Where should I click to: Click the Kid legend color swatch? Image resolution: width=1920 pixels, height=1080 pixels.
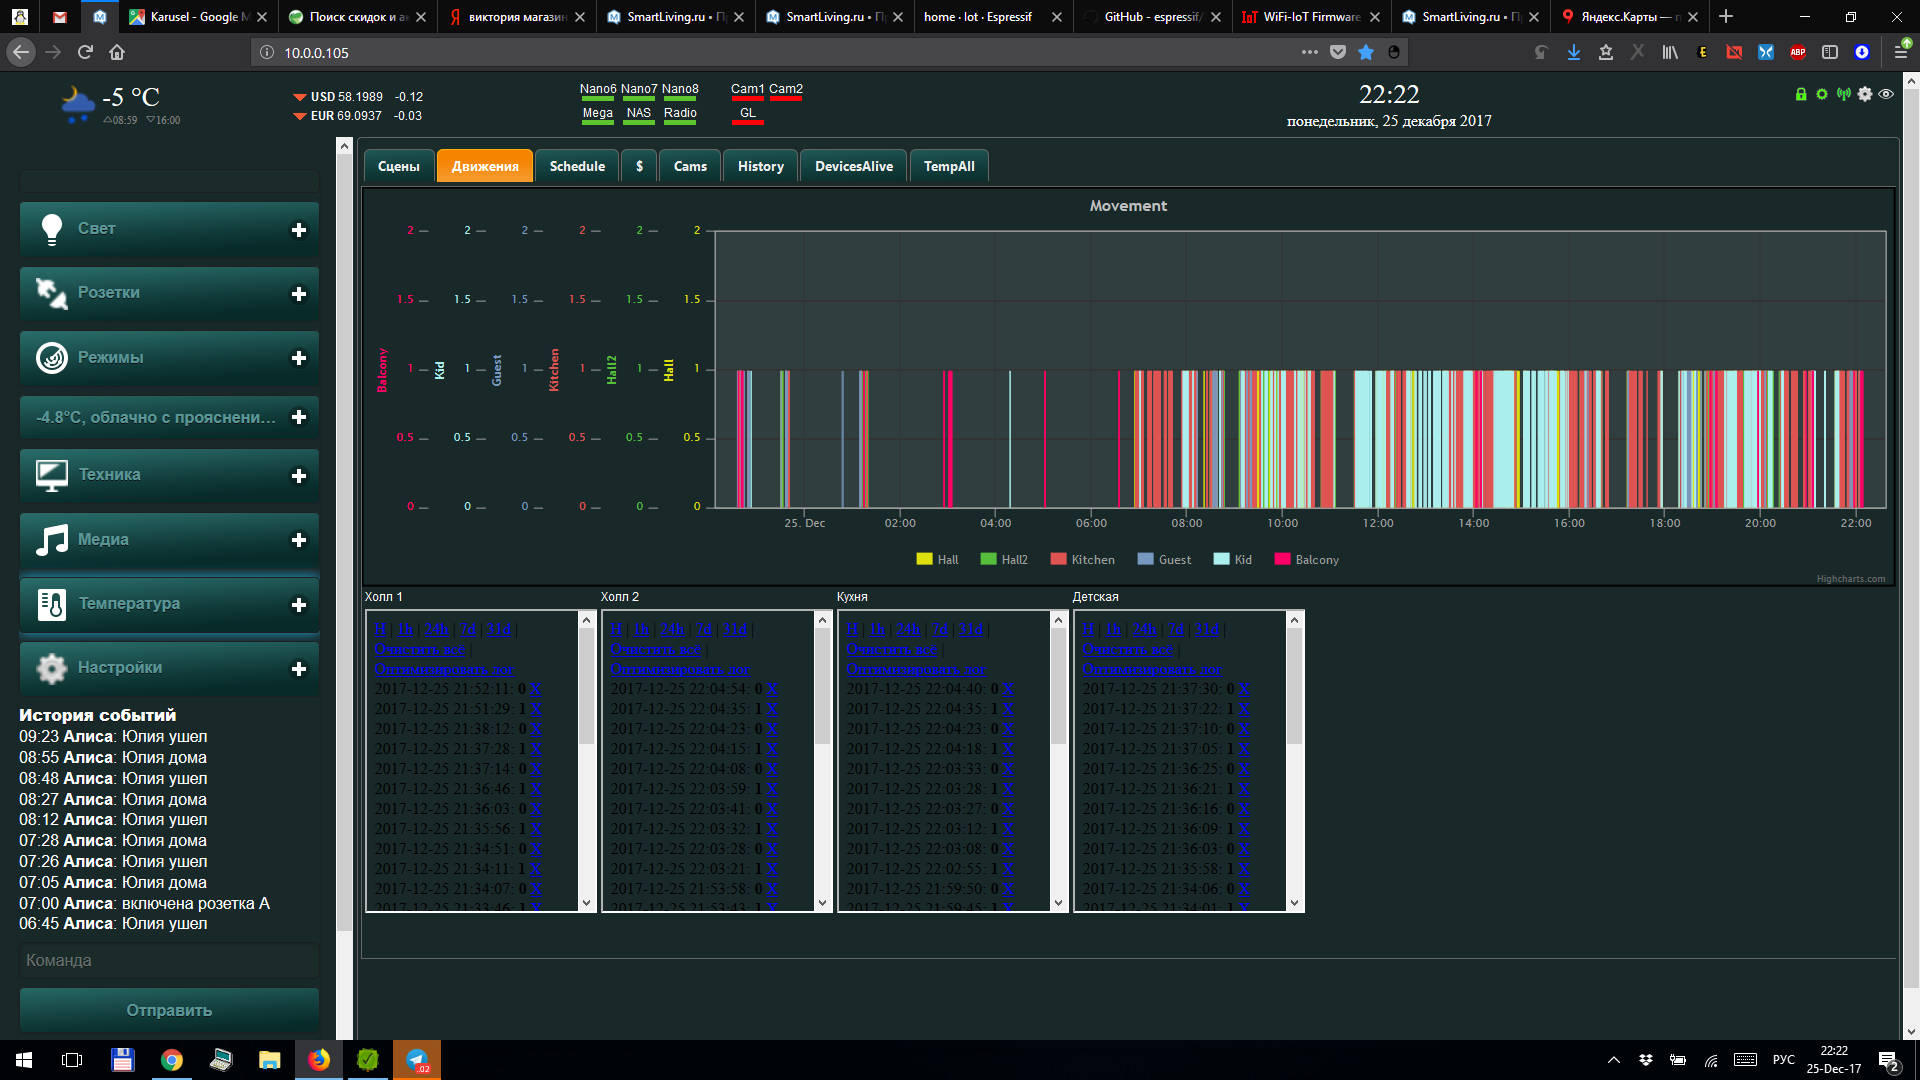click(1221, 559)
